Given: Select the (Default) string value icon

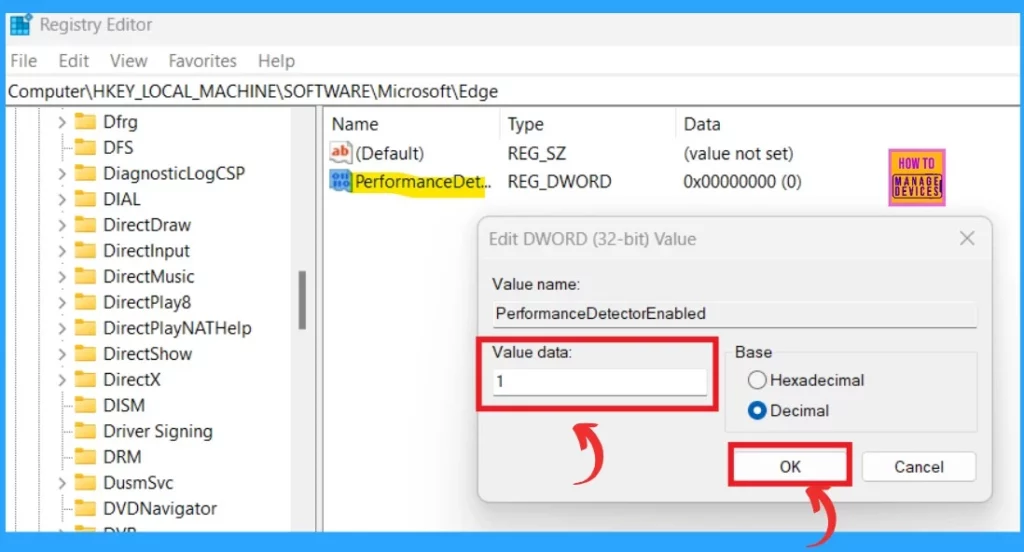Looking at the screenshot, I should point(340,153).
